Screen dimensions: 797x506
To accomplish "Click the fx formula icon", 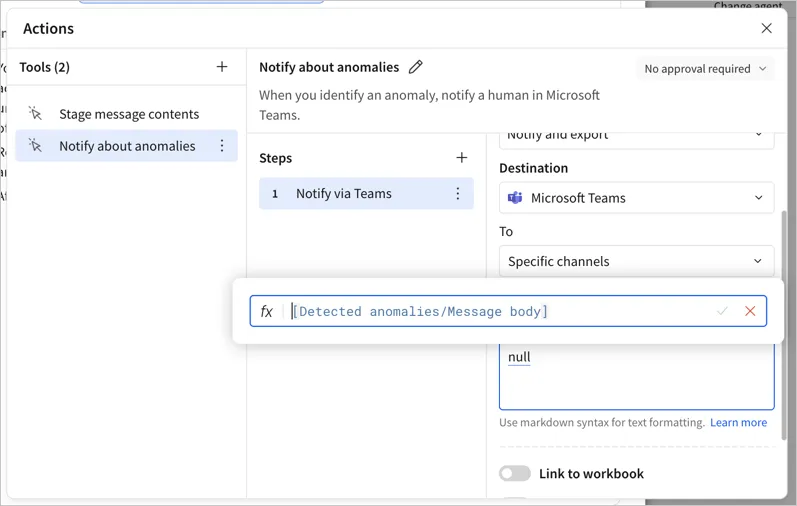I will click(266, 311).
